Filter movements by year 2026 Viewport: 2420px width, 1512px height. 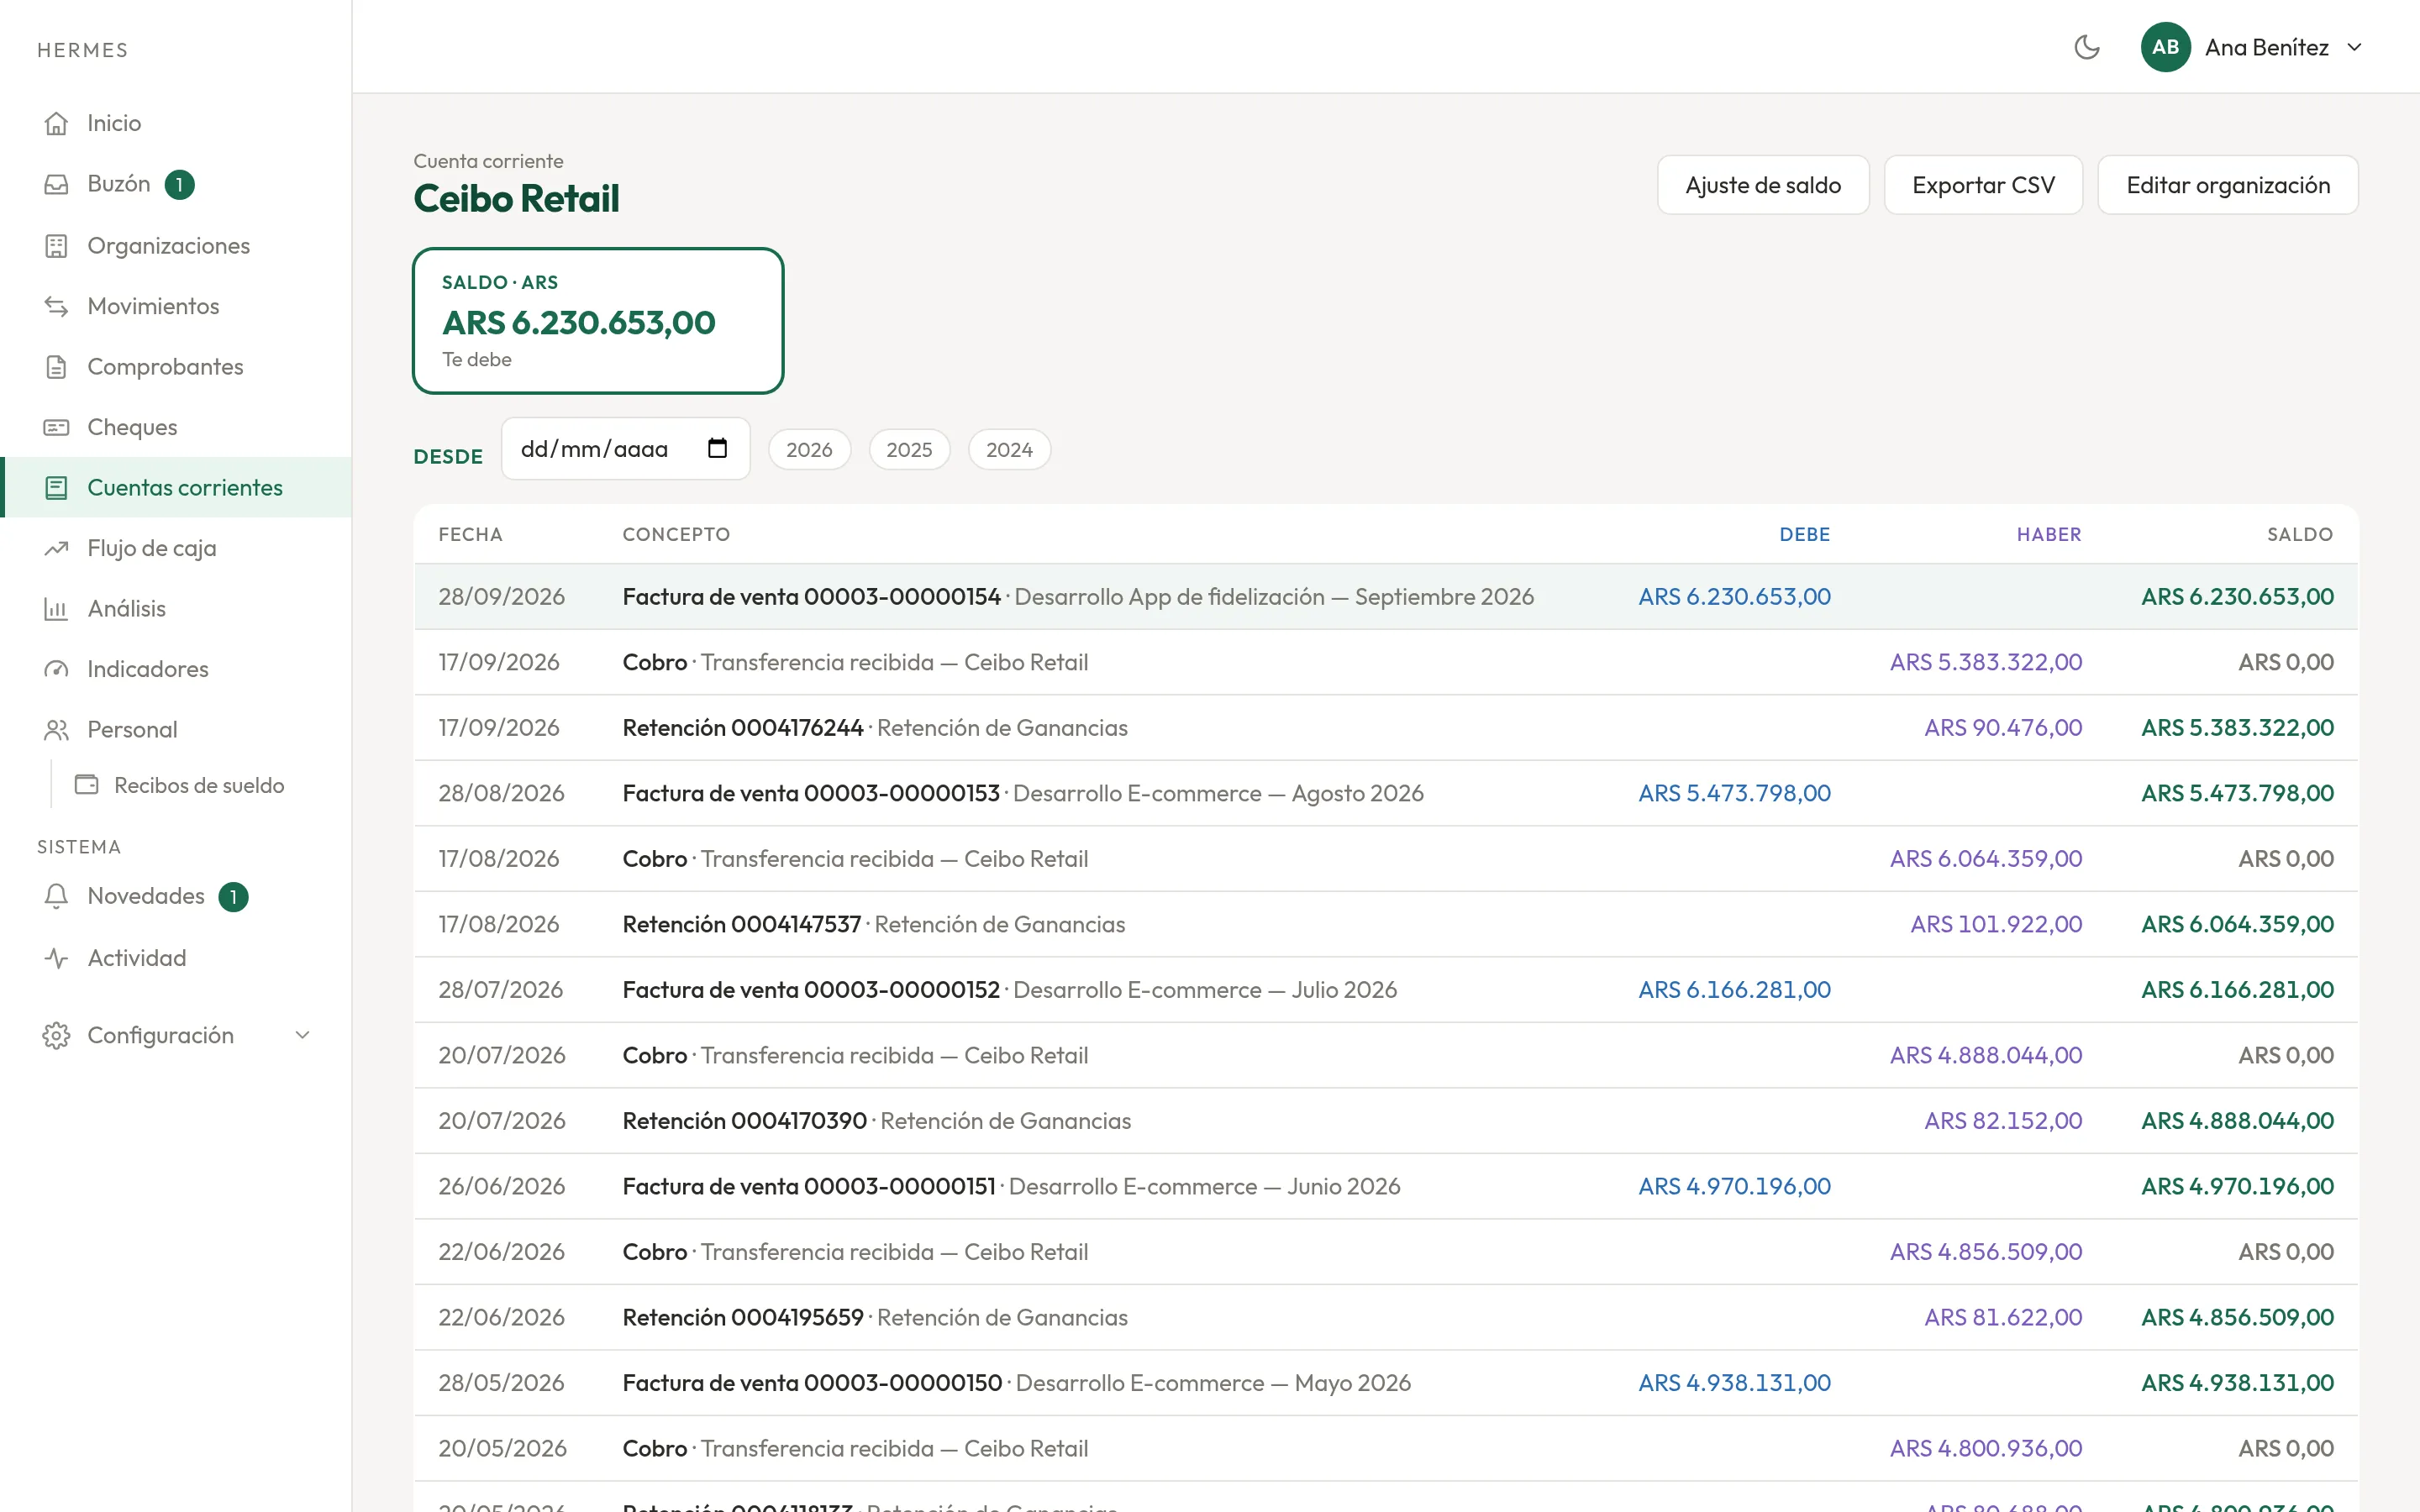pyautogui.click(x=809, y=450)
